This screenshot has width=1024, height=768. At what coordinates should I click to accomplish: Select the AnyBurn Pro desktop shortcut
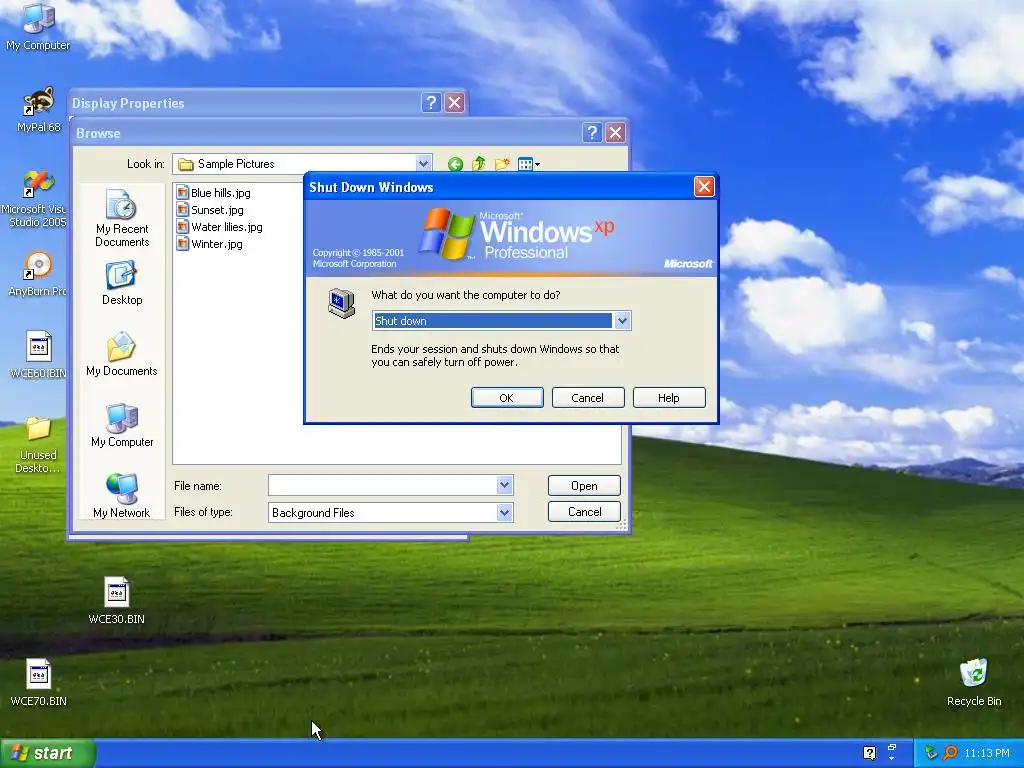[36, 274]
